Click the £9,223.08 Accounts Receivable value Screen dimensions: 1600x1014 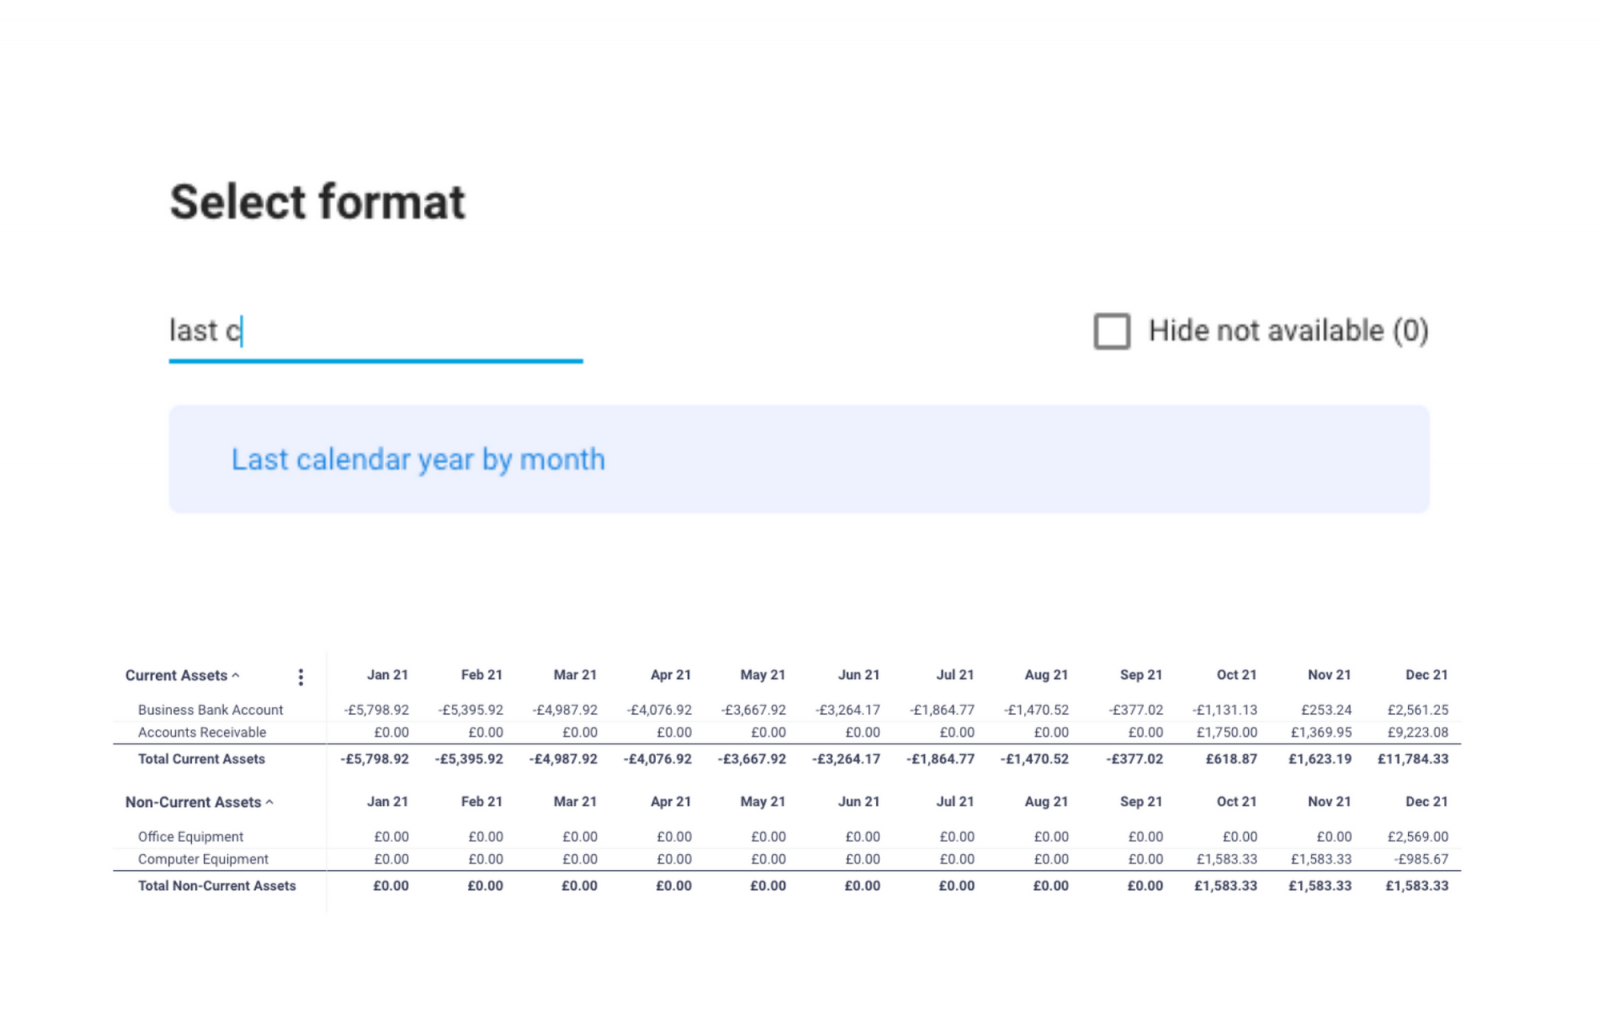tap(1417, 732)
